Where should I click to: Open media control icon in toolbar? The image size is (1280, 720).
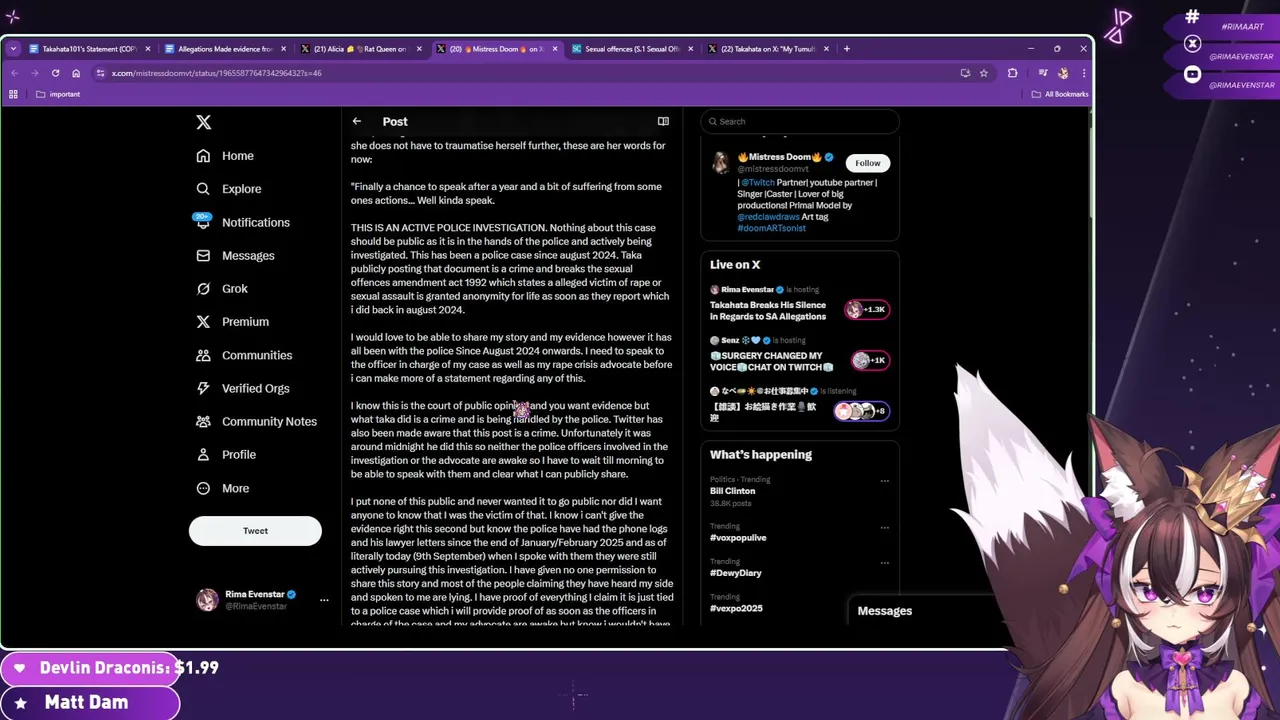click(1043, 73)
